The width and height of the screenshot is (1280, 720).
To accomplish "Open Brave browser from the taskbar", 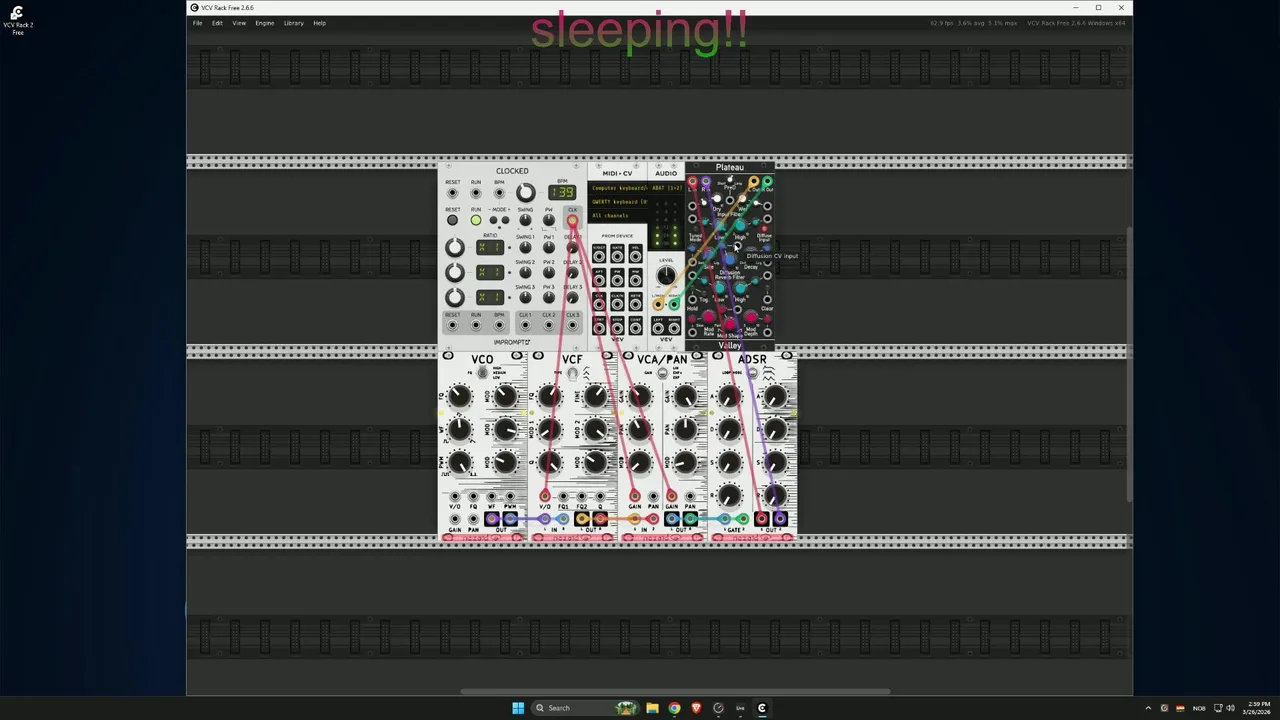I will click(x=696, y=708).
